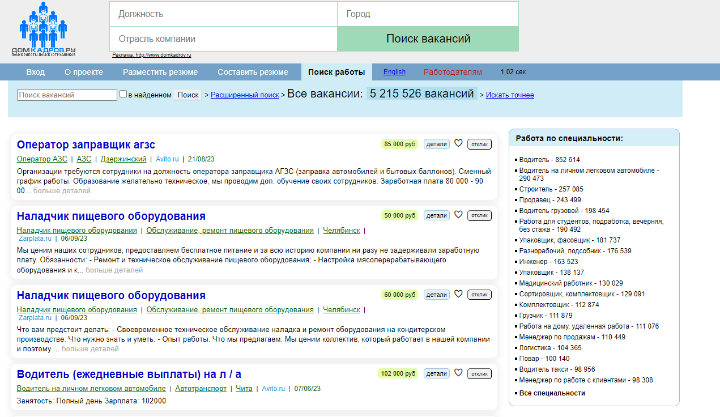Select the 'Работодателям' menu link

tap(452, 73)
